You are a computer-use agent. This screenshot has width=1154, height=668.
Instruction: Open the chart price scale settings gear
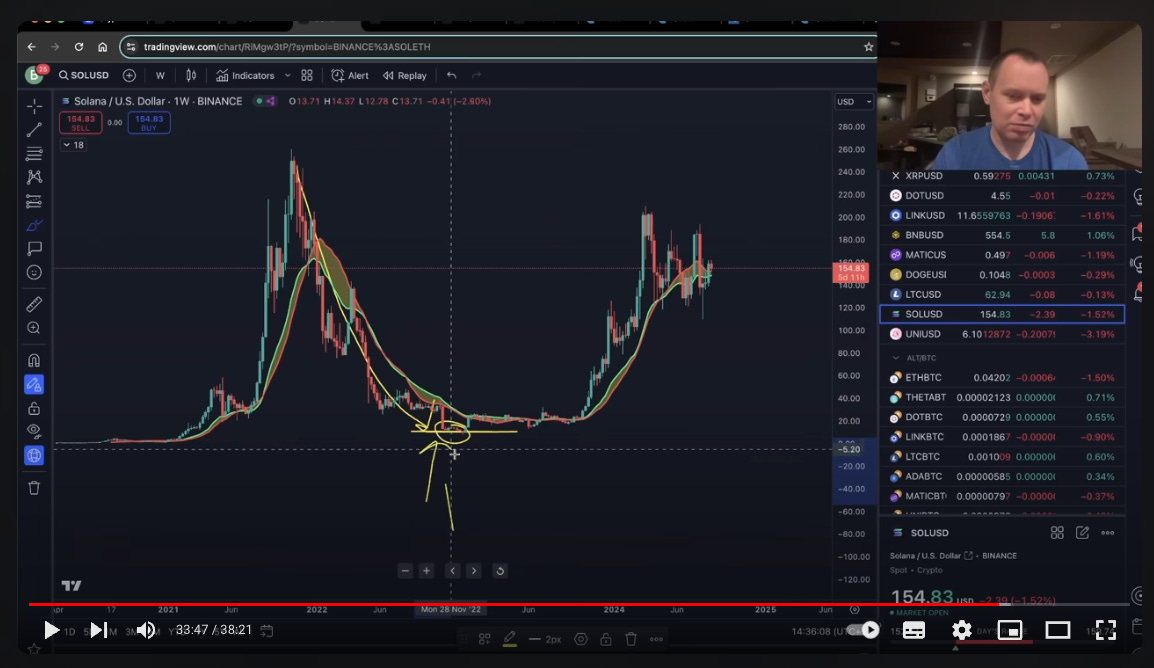pyautogui.click(x=854, y=609)
